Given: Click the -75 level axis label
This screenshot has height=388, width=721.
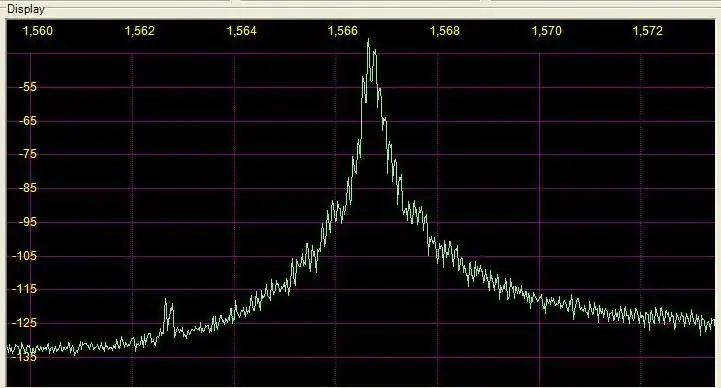Looking at the screenshot, I should click(28, 154).
